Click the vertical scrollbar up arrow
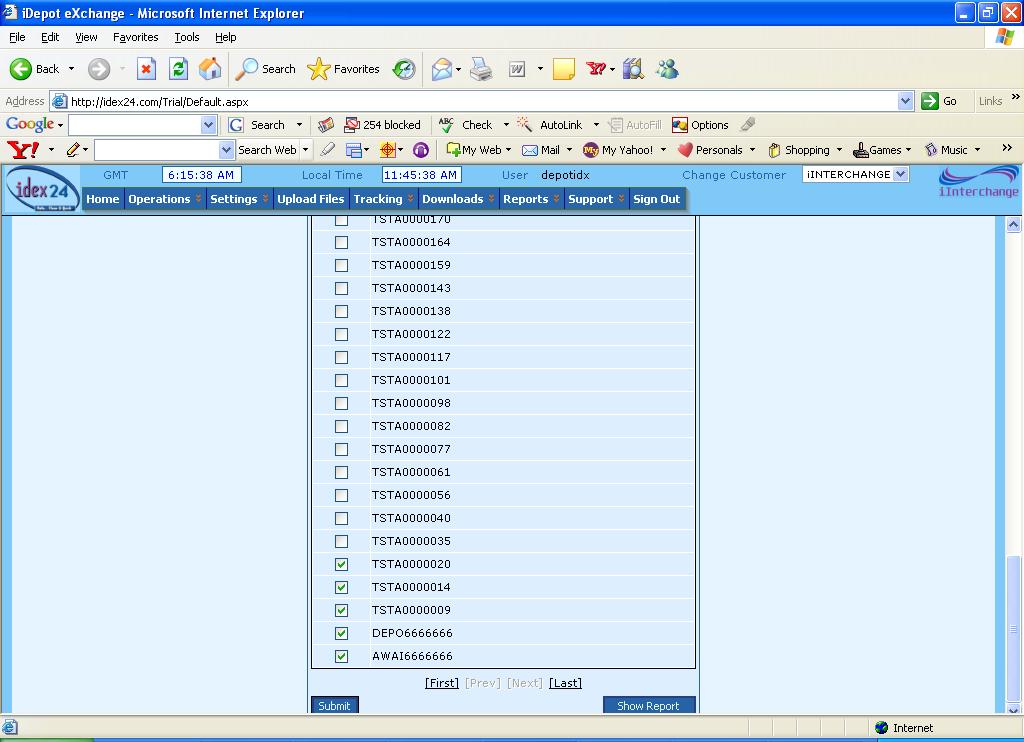 point(1013,225)
